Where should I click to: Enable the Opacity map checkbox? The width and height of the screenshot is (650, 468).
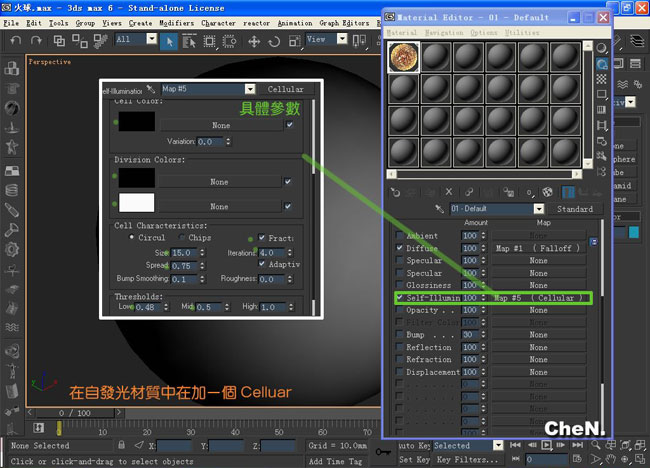click(399, 310)
